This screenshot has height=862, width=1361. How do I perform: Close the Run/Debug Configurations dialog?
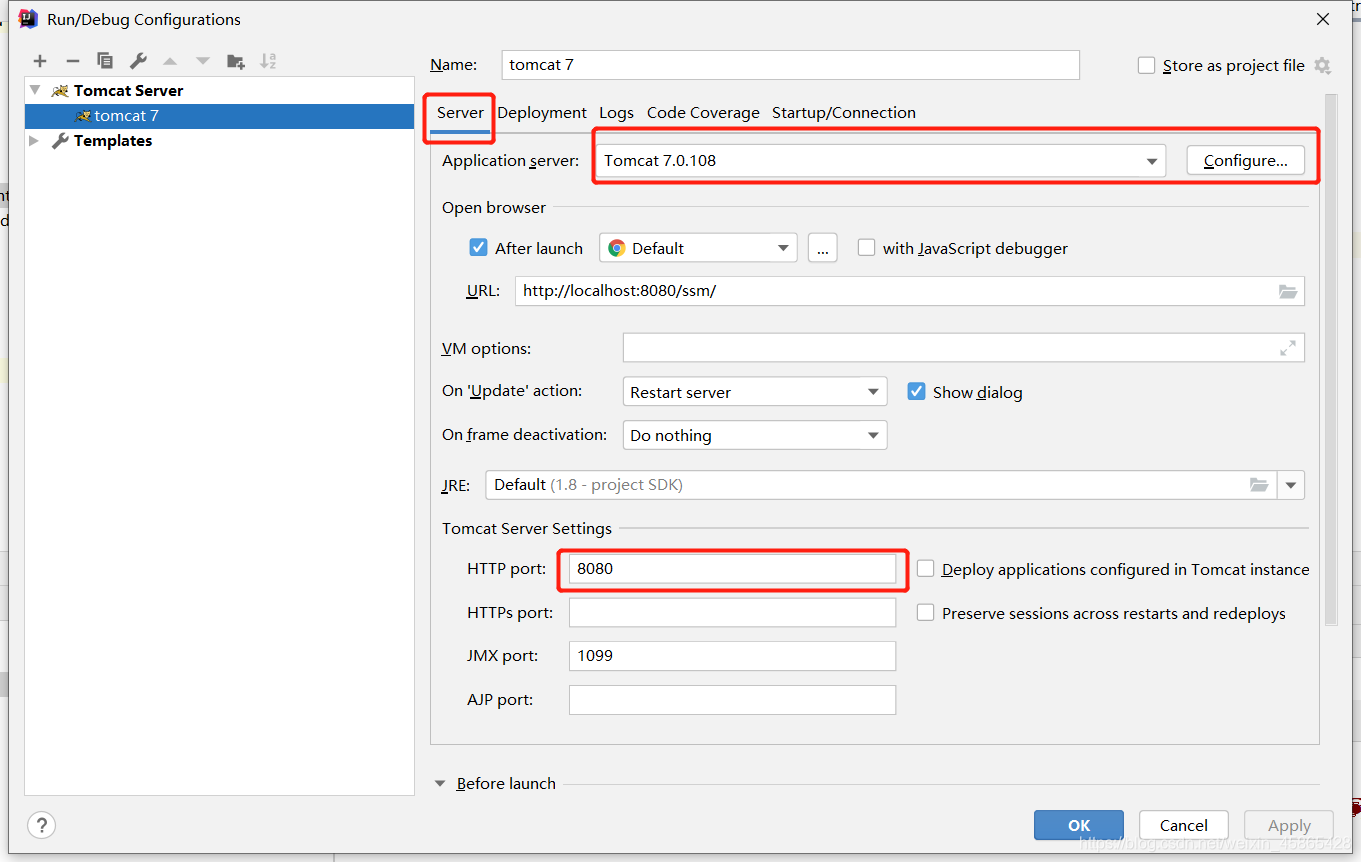pos(1323,19)
